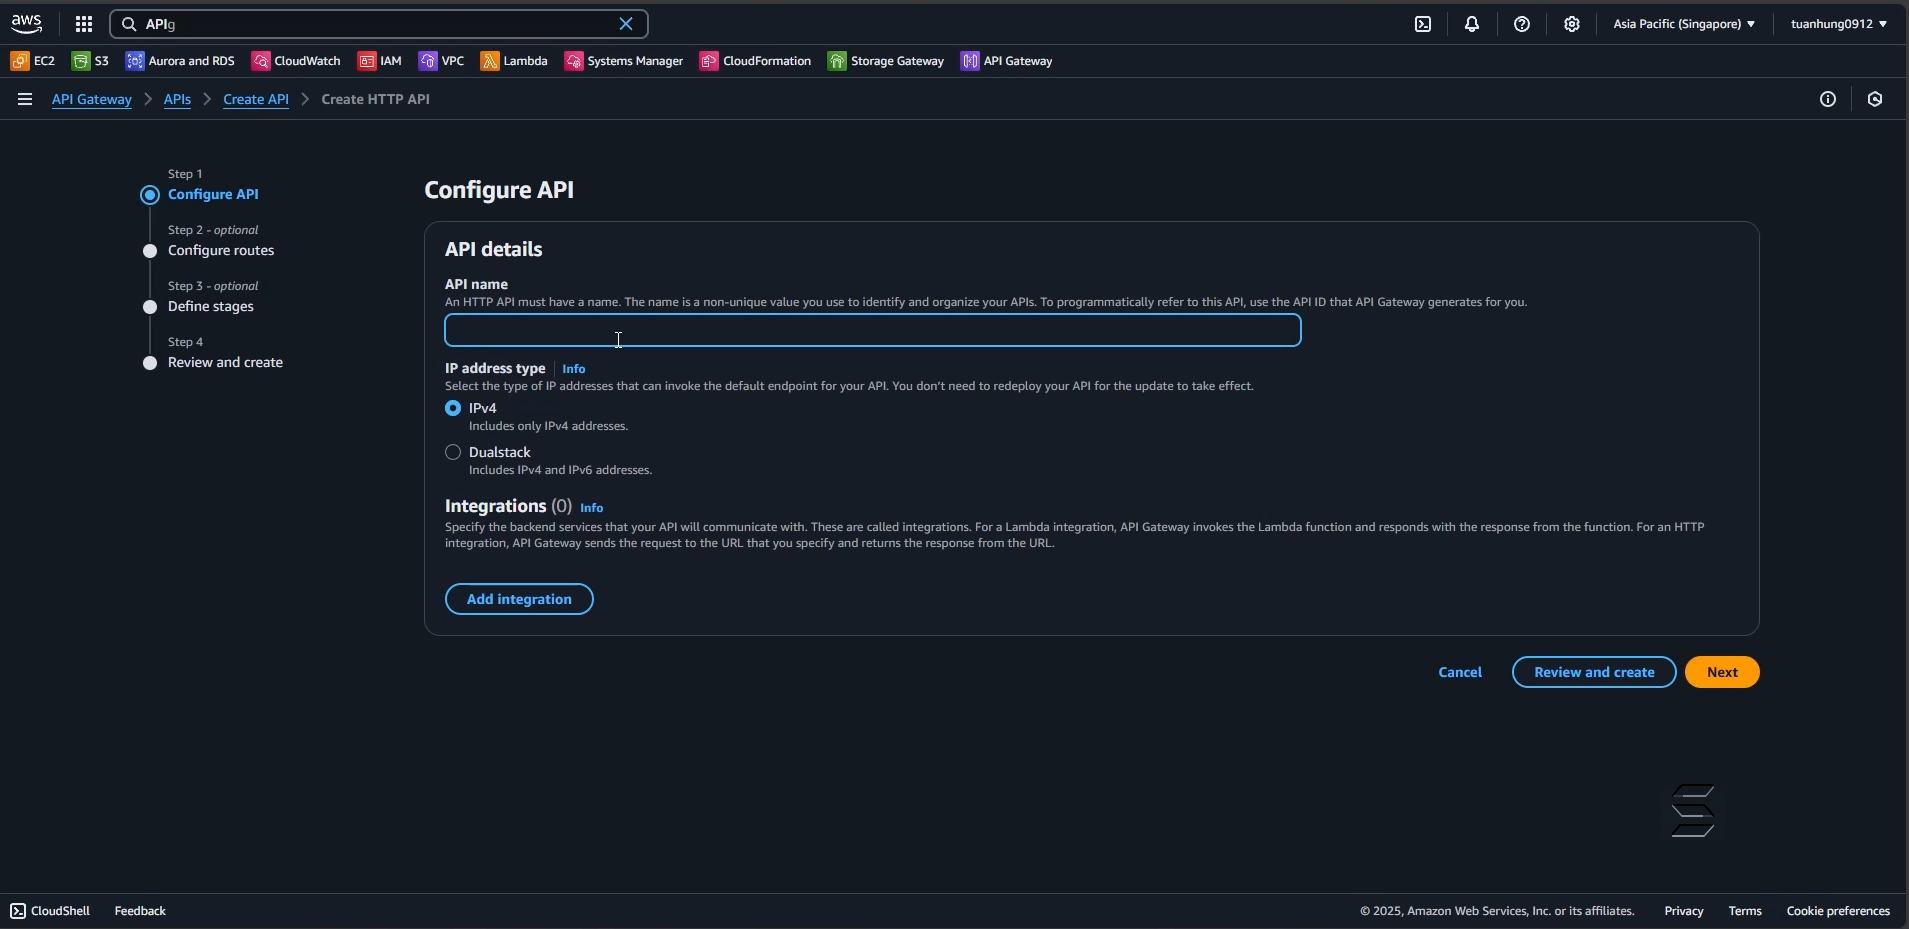Focus the API name input field
Screen dimensions: 1909x929
[873, 331]
